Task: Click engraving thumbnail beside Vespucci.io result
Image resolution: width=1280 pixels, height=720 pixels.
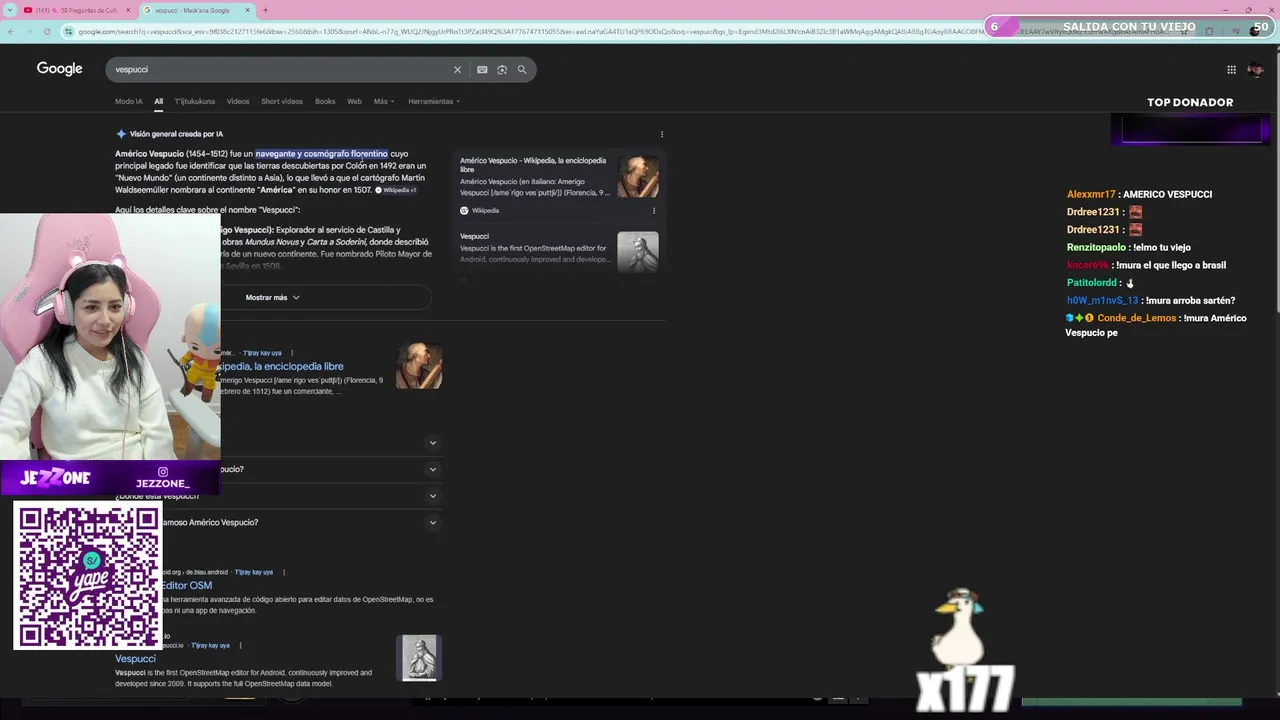Action: [x=420, y=657]
